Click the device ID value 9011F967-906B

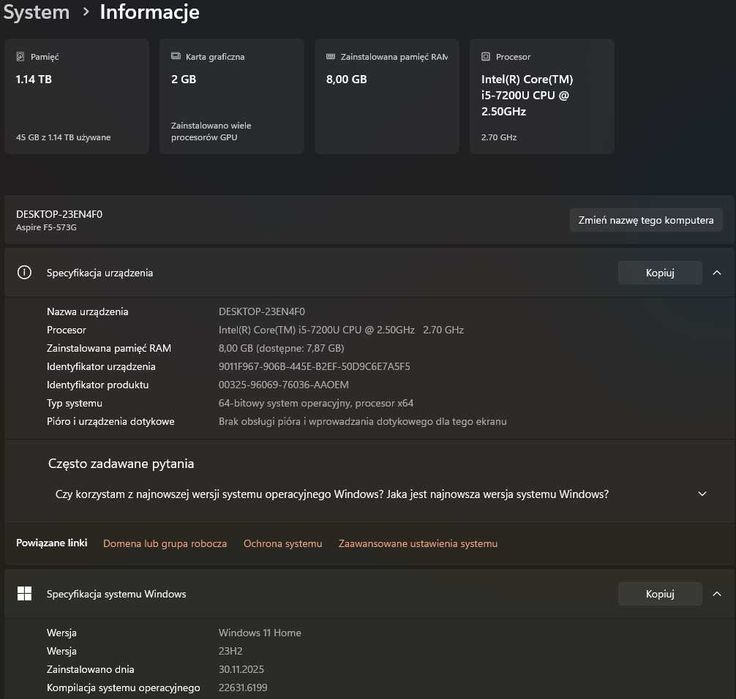coord(314,366)
